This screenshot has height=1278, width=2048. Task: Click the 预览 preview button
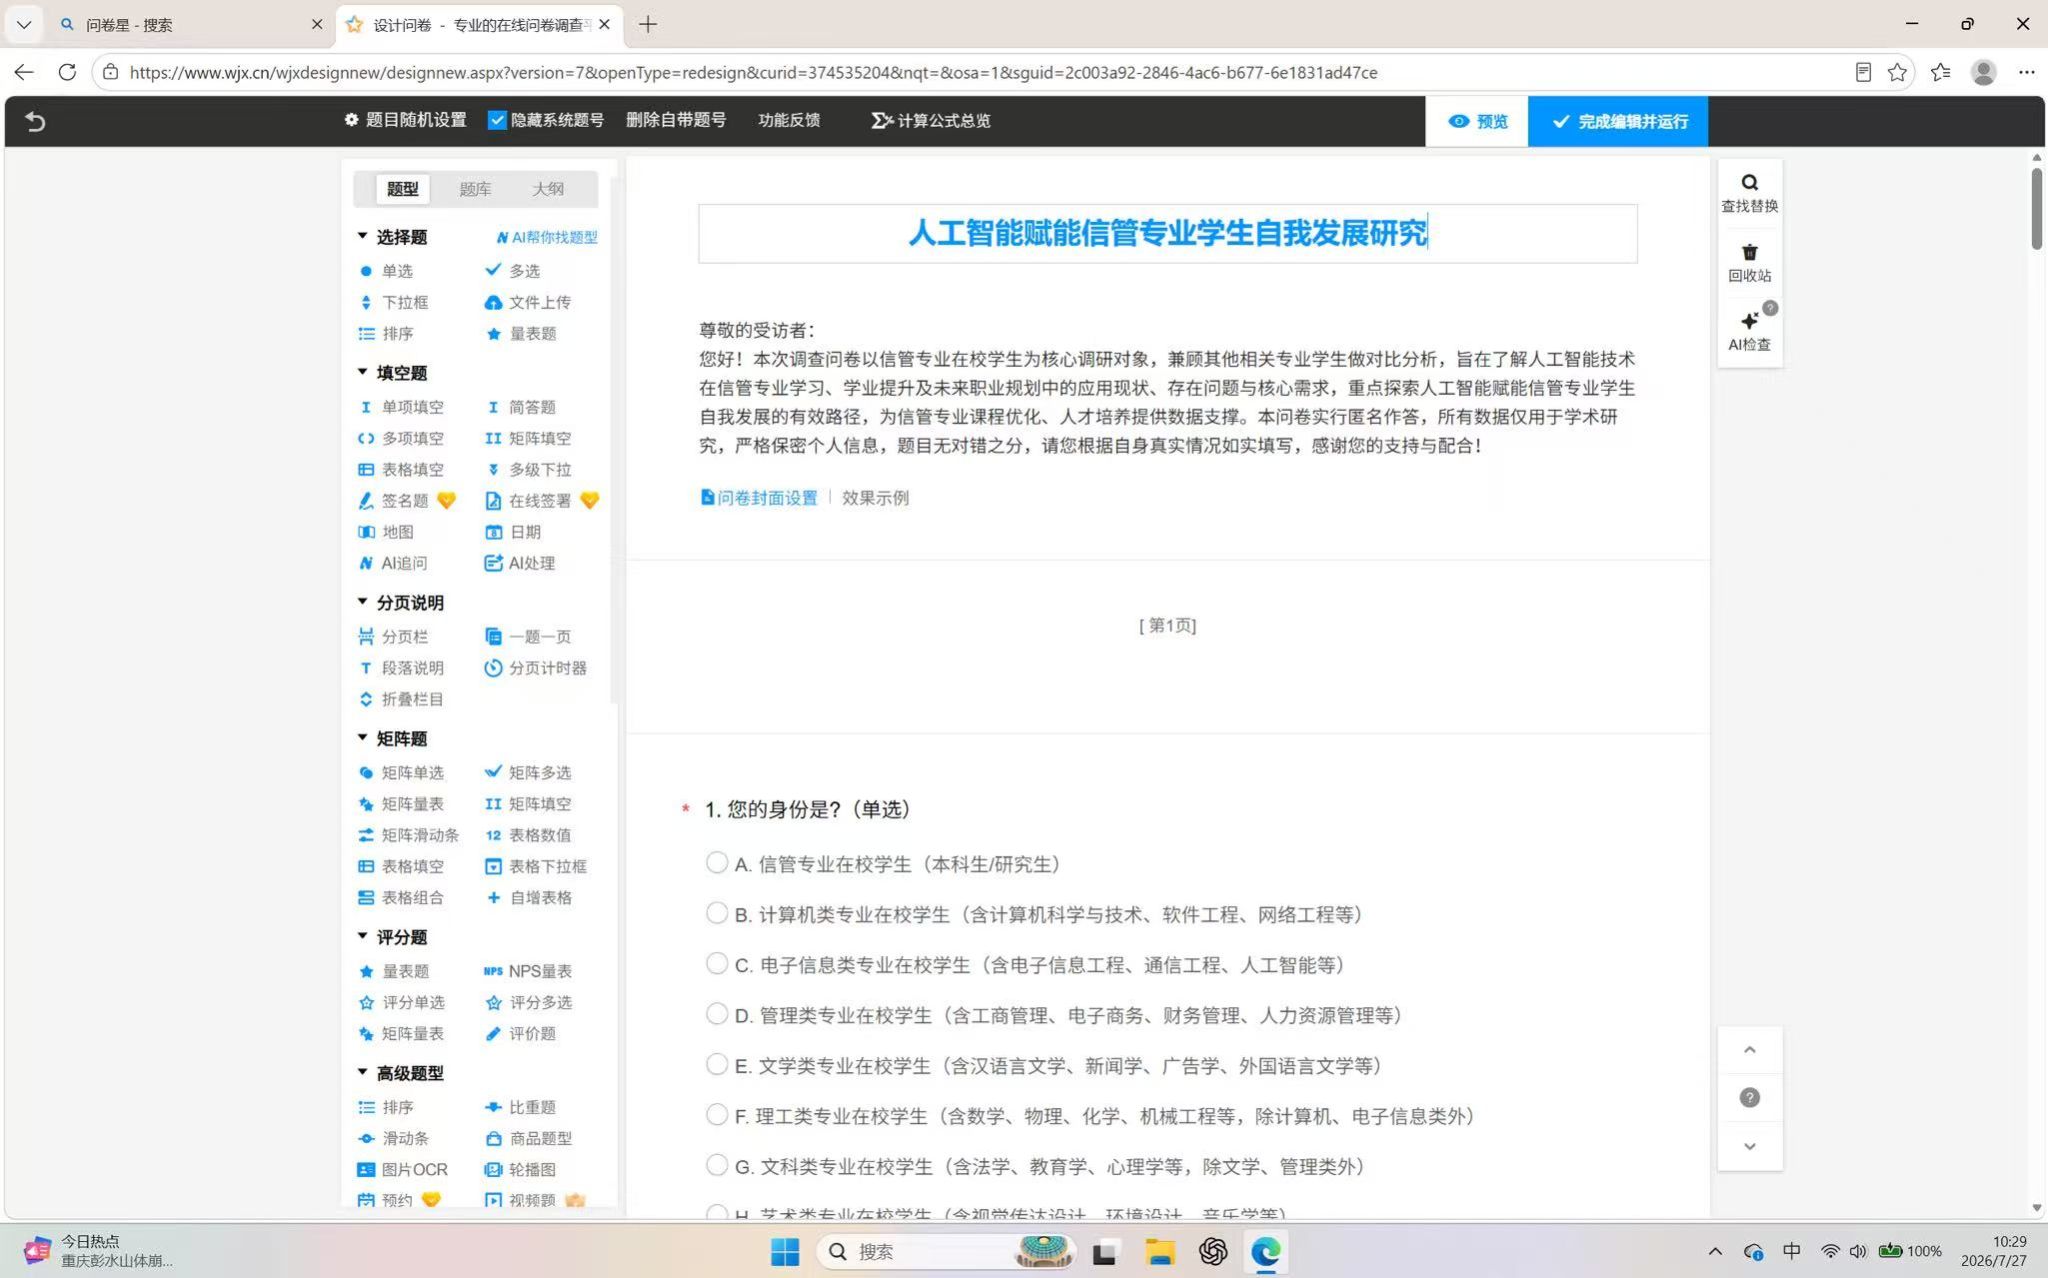tap(1477, 121)
